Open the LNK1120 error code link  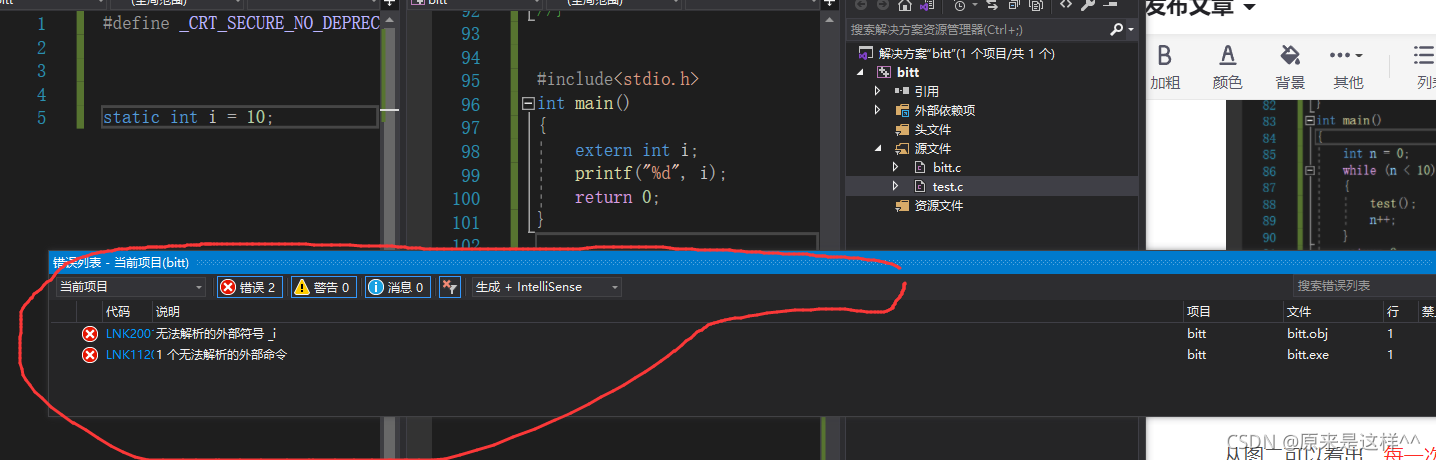[128, 354]
